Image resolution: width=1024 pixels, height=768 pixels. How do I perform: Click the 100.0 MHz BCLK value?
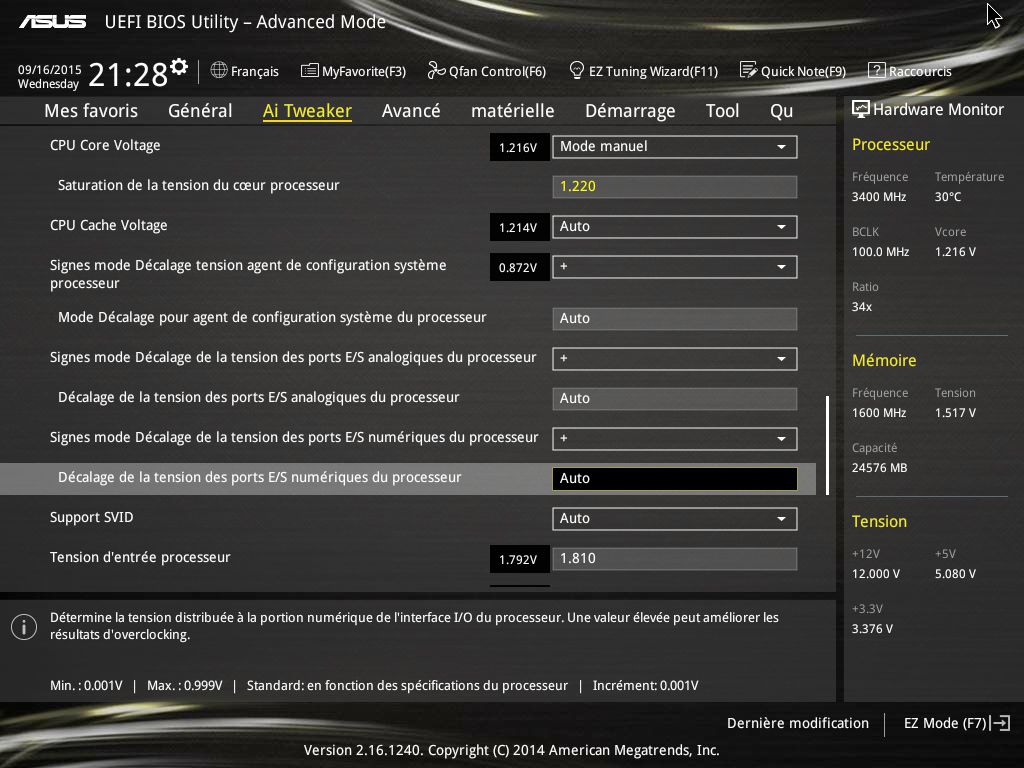[880, 251]
